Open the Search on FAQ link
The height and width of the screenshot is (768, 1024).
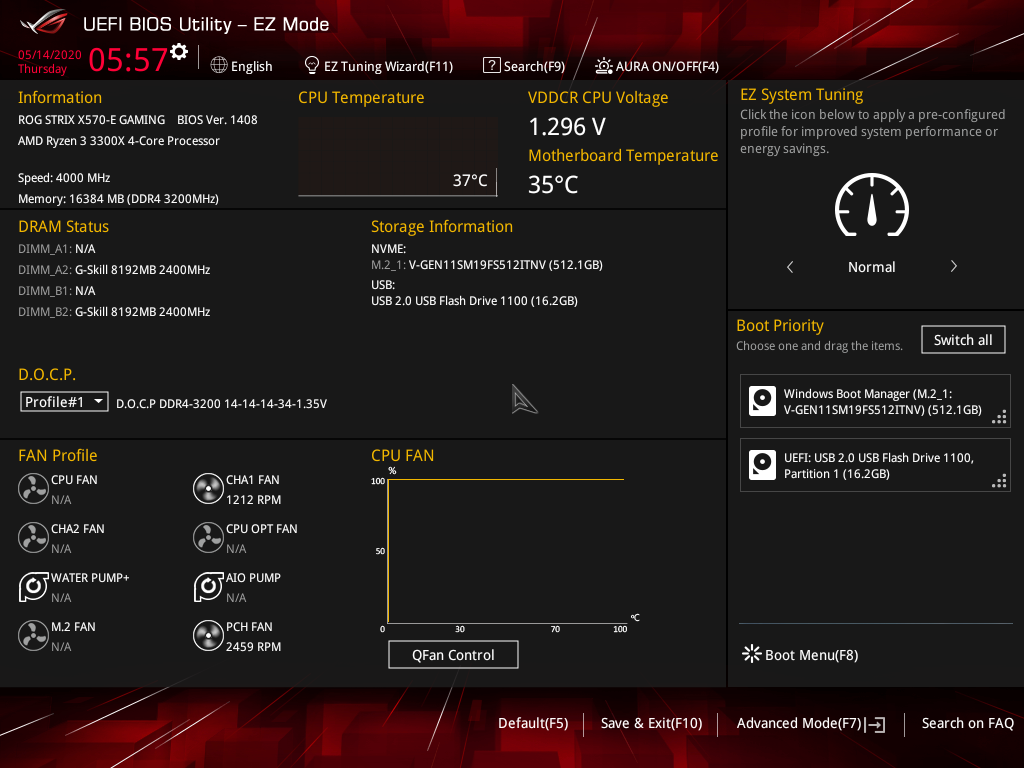tap(967, 723)
